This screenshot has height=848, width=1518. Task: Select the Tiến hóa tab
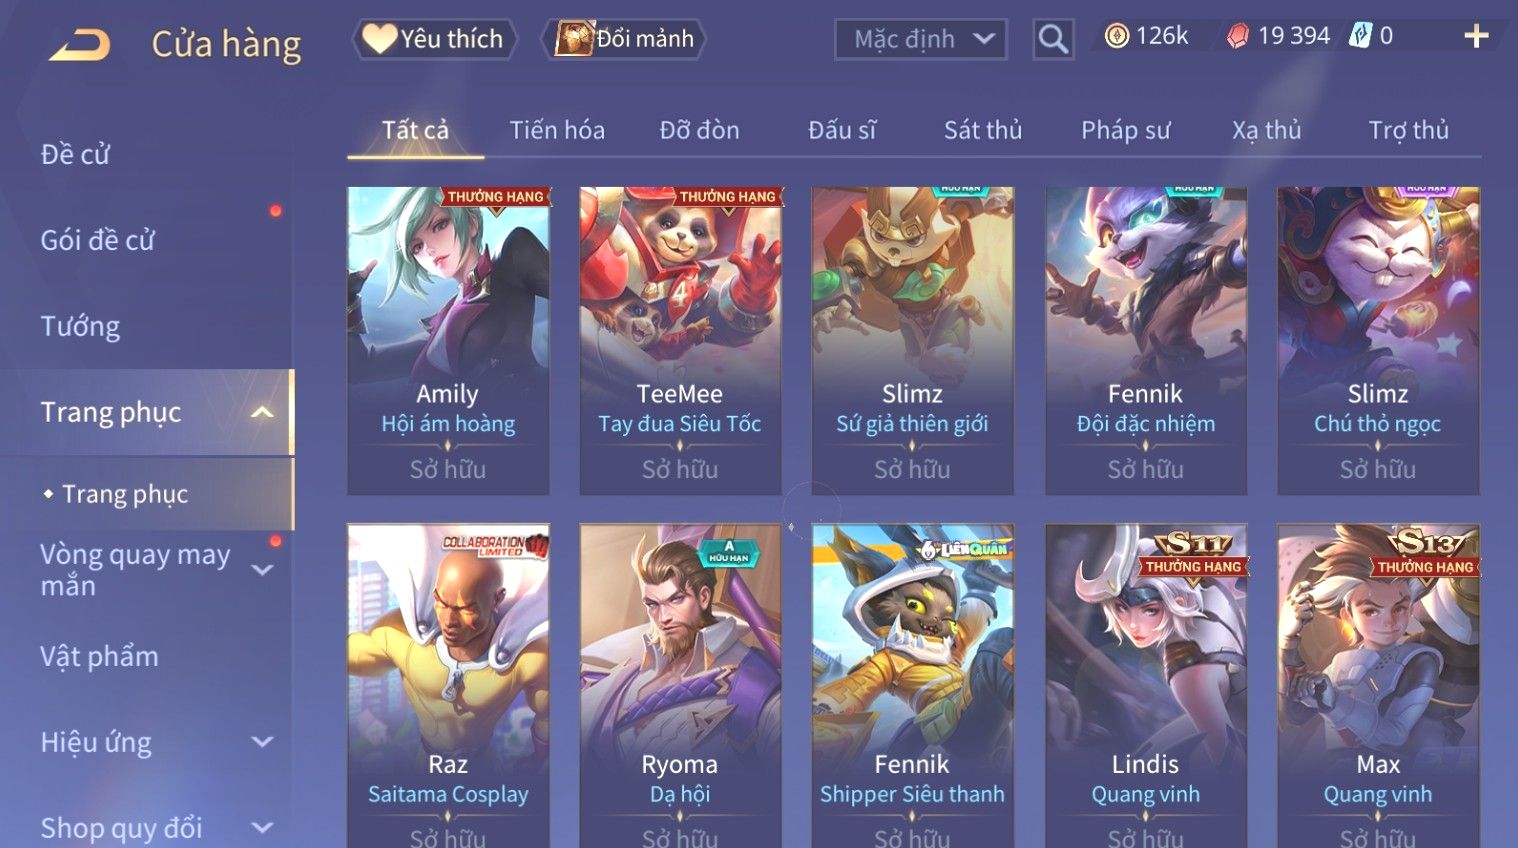tap(557, 130)
